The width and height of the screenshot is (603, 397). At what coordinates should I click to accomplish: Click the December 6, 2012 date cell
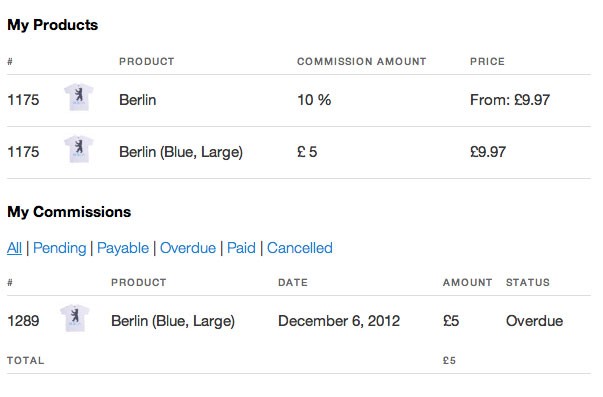click(339, 321)
